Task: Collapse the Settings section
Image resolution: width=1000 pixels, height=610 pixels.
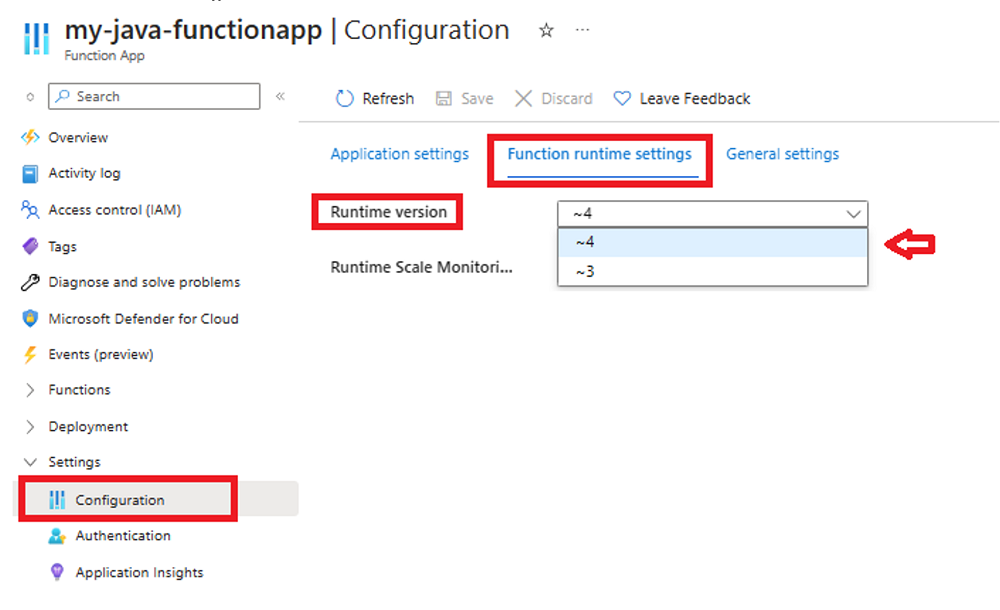Action: tap(30, 462)
